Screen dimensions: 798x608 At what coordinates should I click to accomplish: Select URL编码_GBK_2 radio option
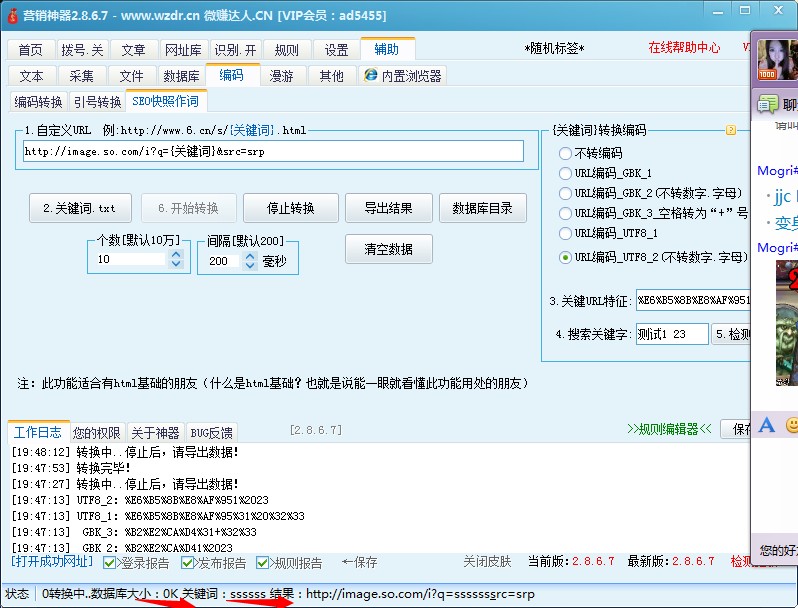(x=565, y=193)
